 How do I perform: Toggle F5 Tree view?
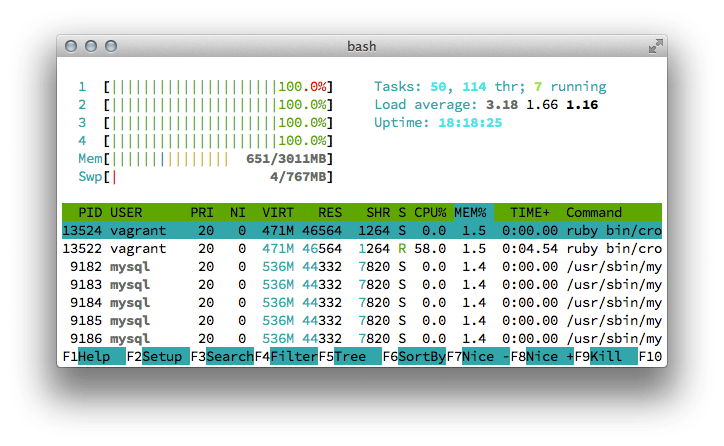(350, 356)
